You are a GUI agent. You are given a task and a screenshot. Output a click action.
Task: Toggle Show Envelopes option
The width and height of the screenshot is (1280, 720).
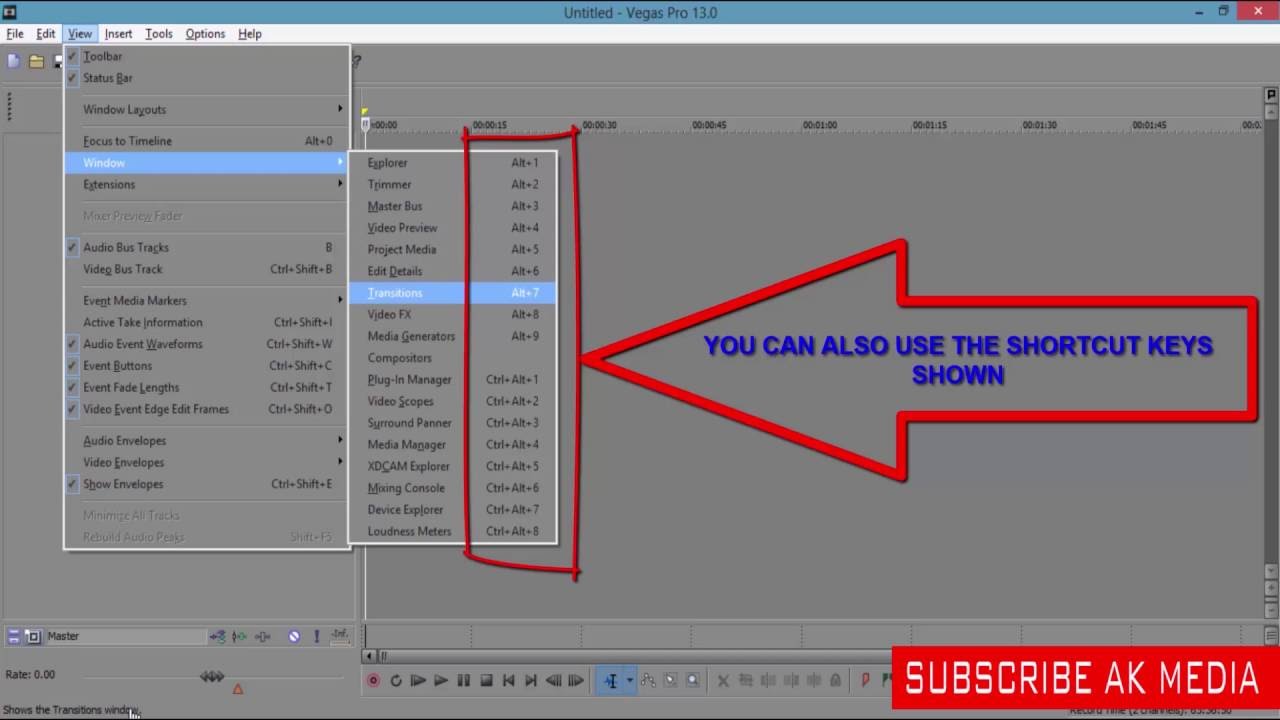pos(72,484)
